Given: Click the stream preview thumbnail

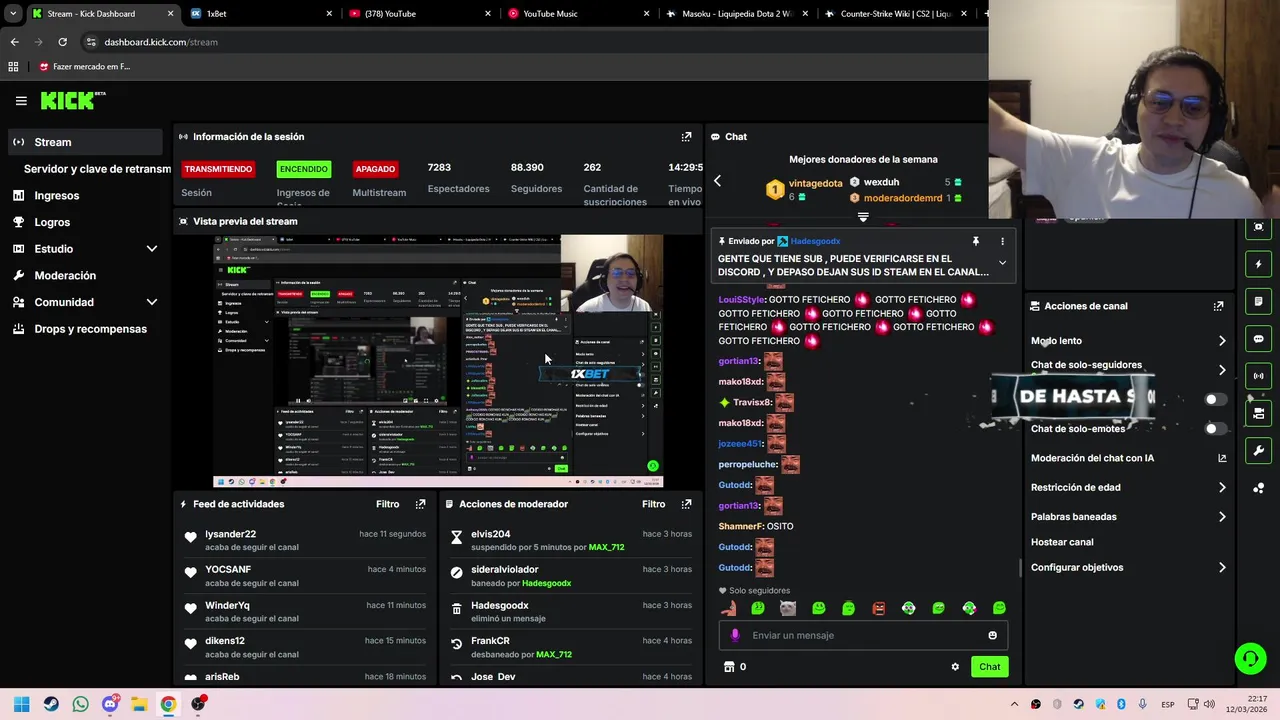Looking at the screenshot, I should tap(438, 361).
